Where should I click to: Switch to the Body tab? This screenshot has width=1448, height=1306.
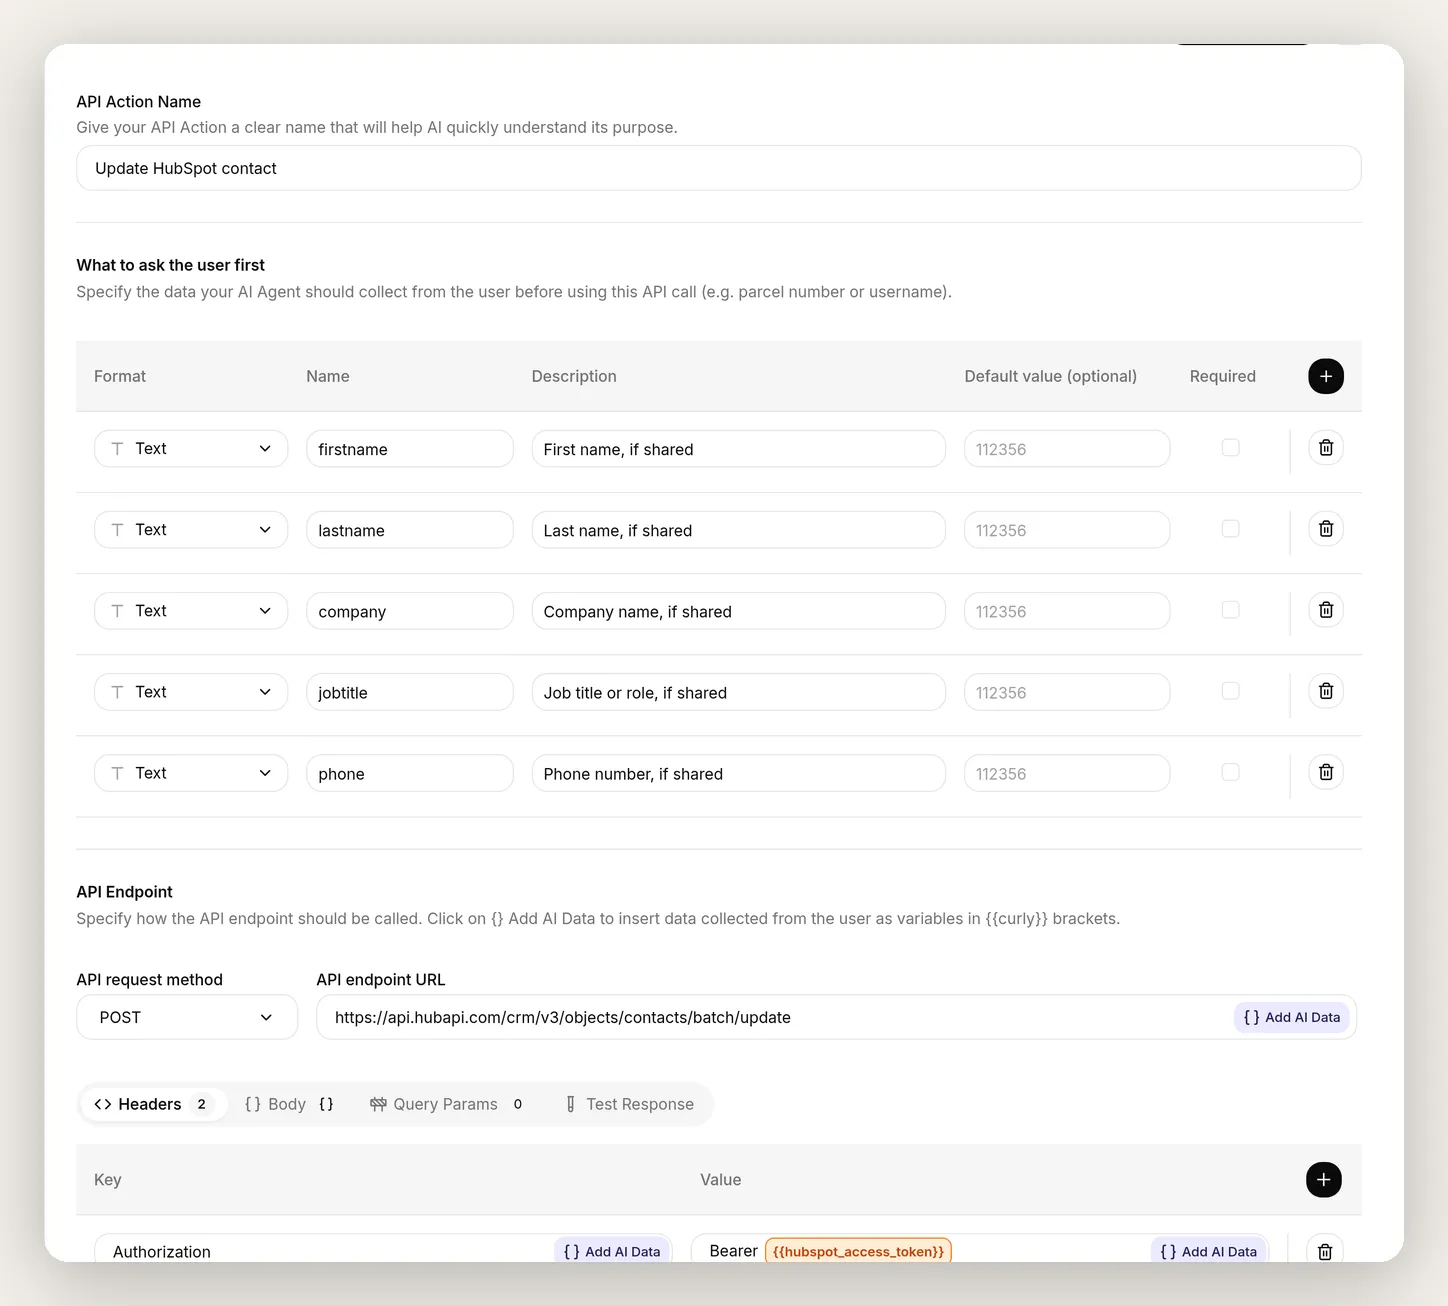289,1104
